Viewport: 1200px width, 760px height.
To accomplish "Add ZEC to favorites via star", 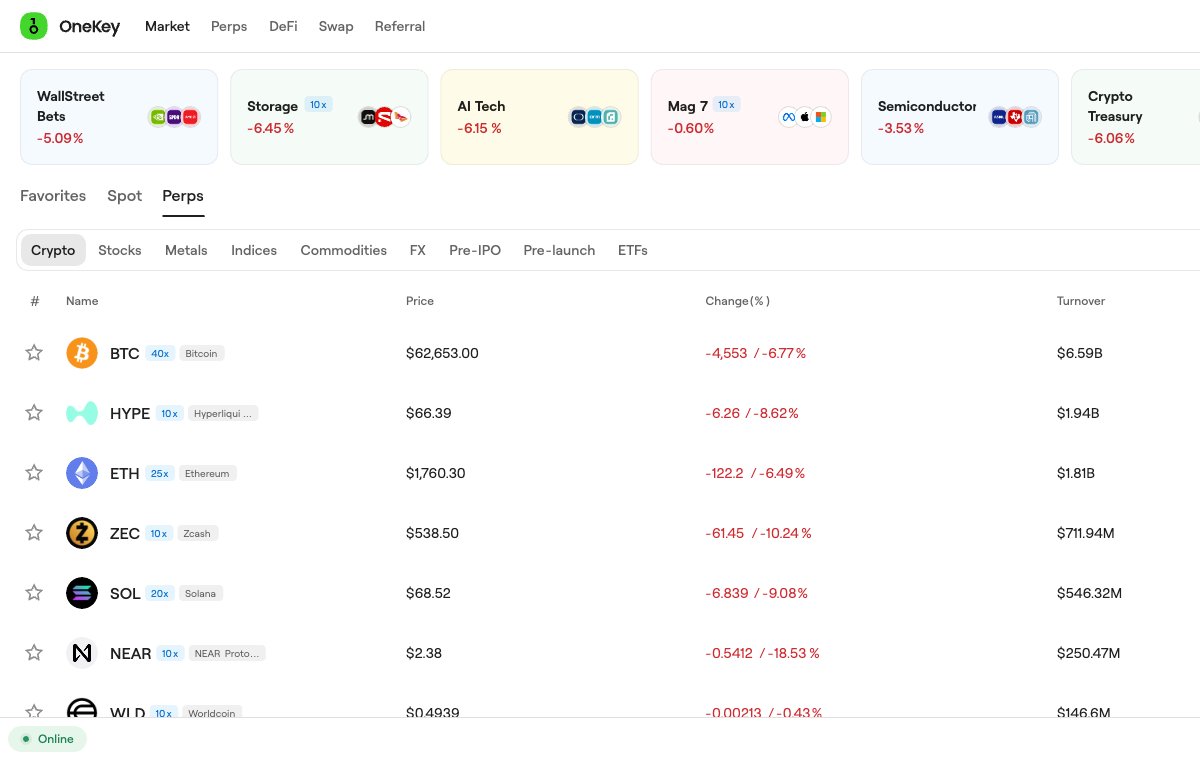I will click(x=34, y=533).
